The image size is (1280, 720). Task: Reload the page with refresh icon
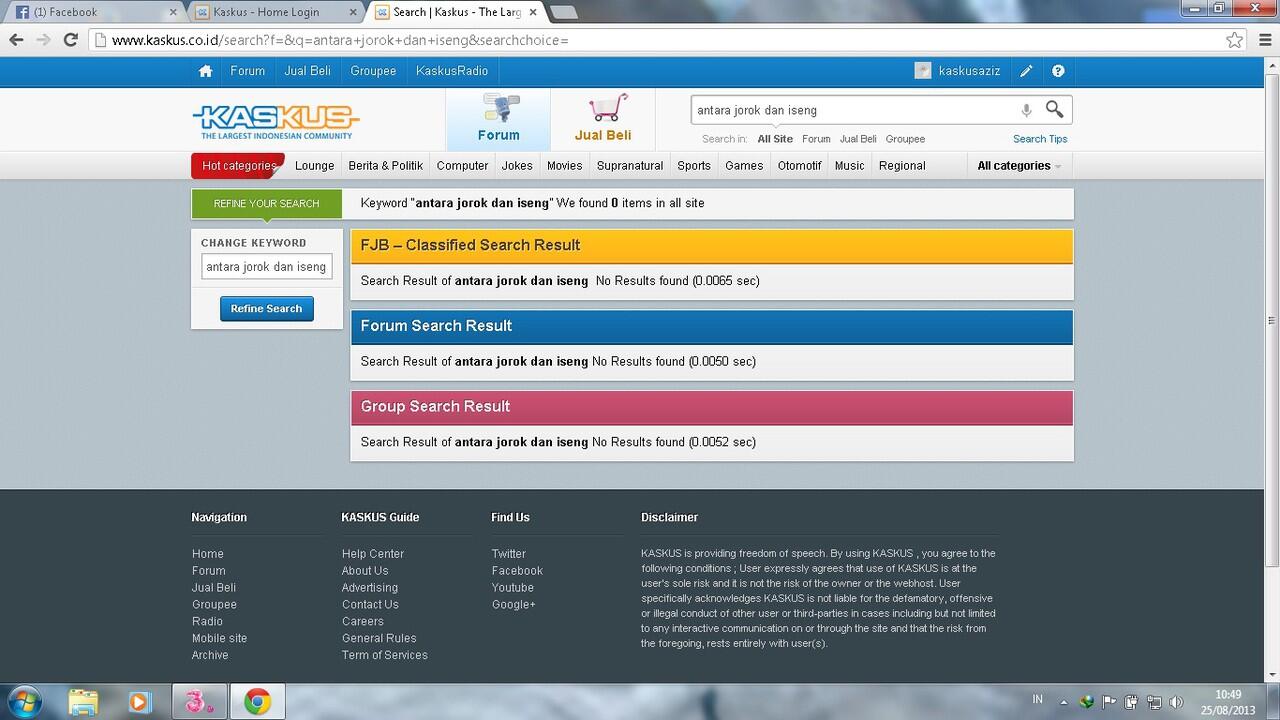click(70, 40)
